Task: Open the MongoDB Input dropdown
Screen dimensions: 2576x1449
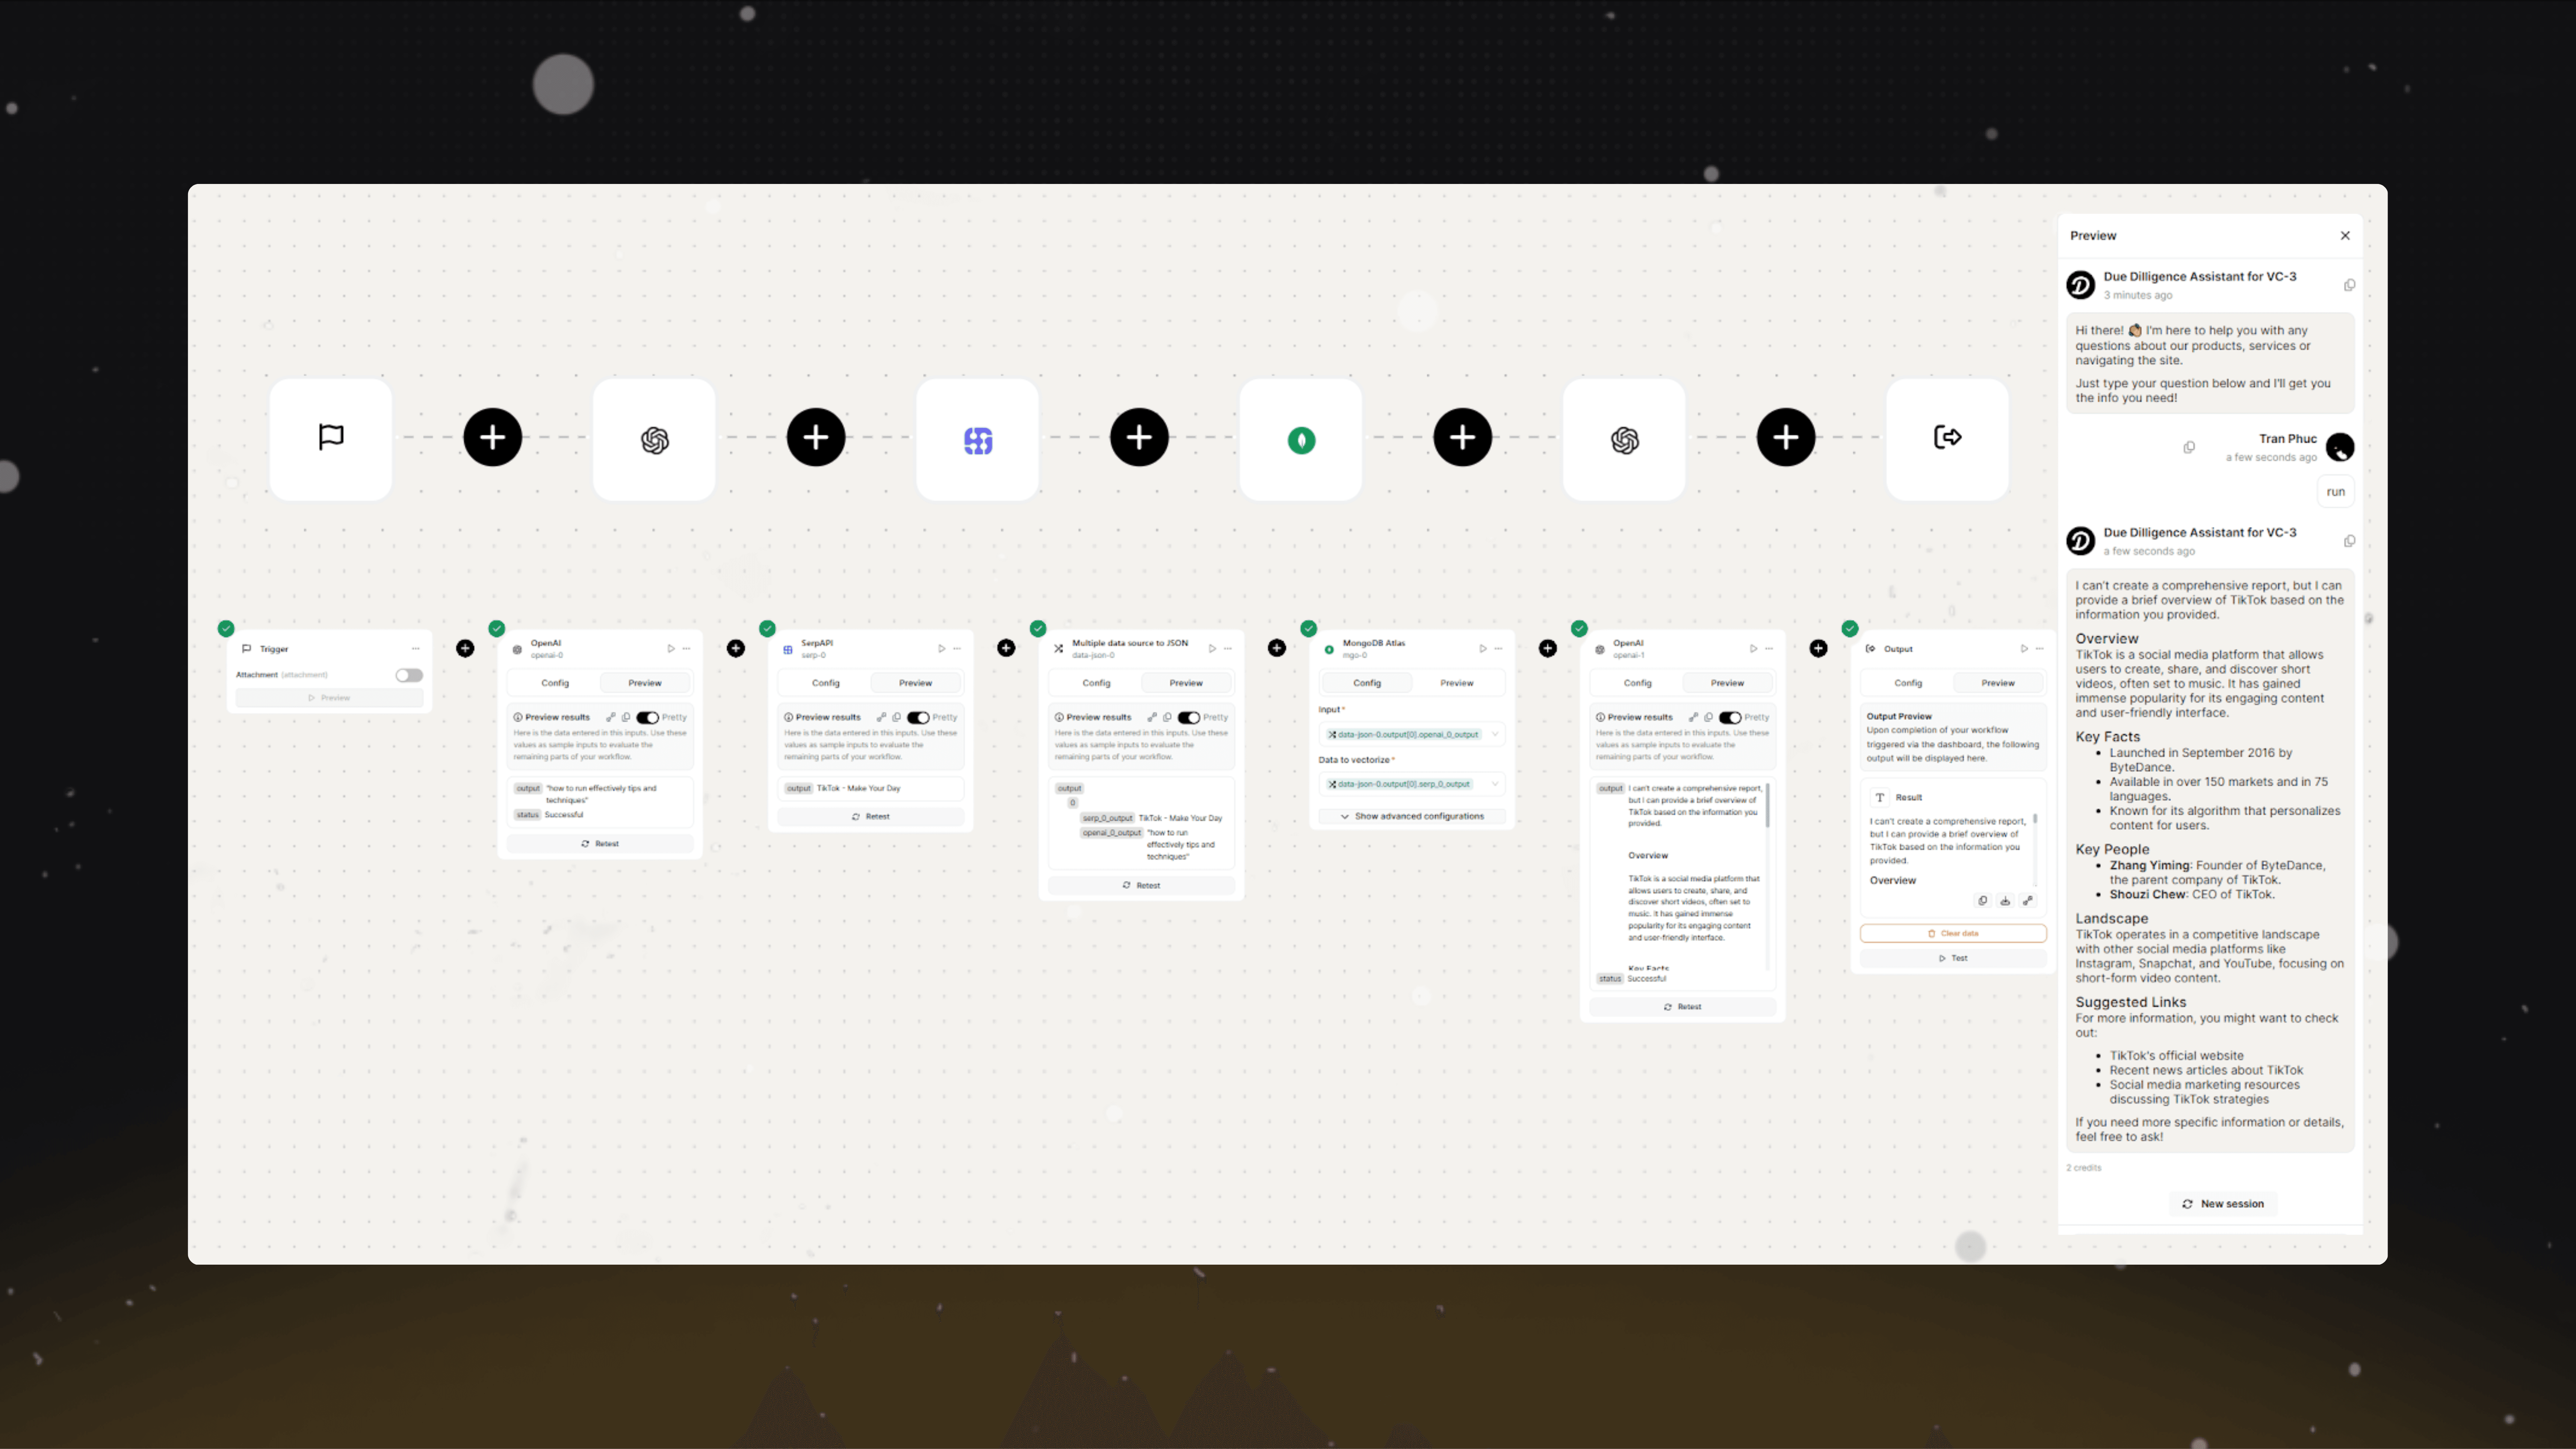Action: point(1411,734)
